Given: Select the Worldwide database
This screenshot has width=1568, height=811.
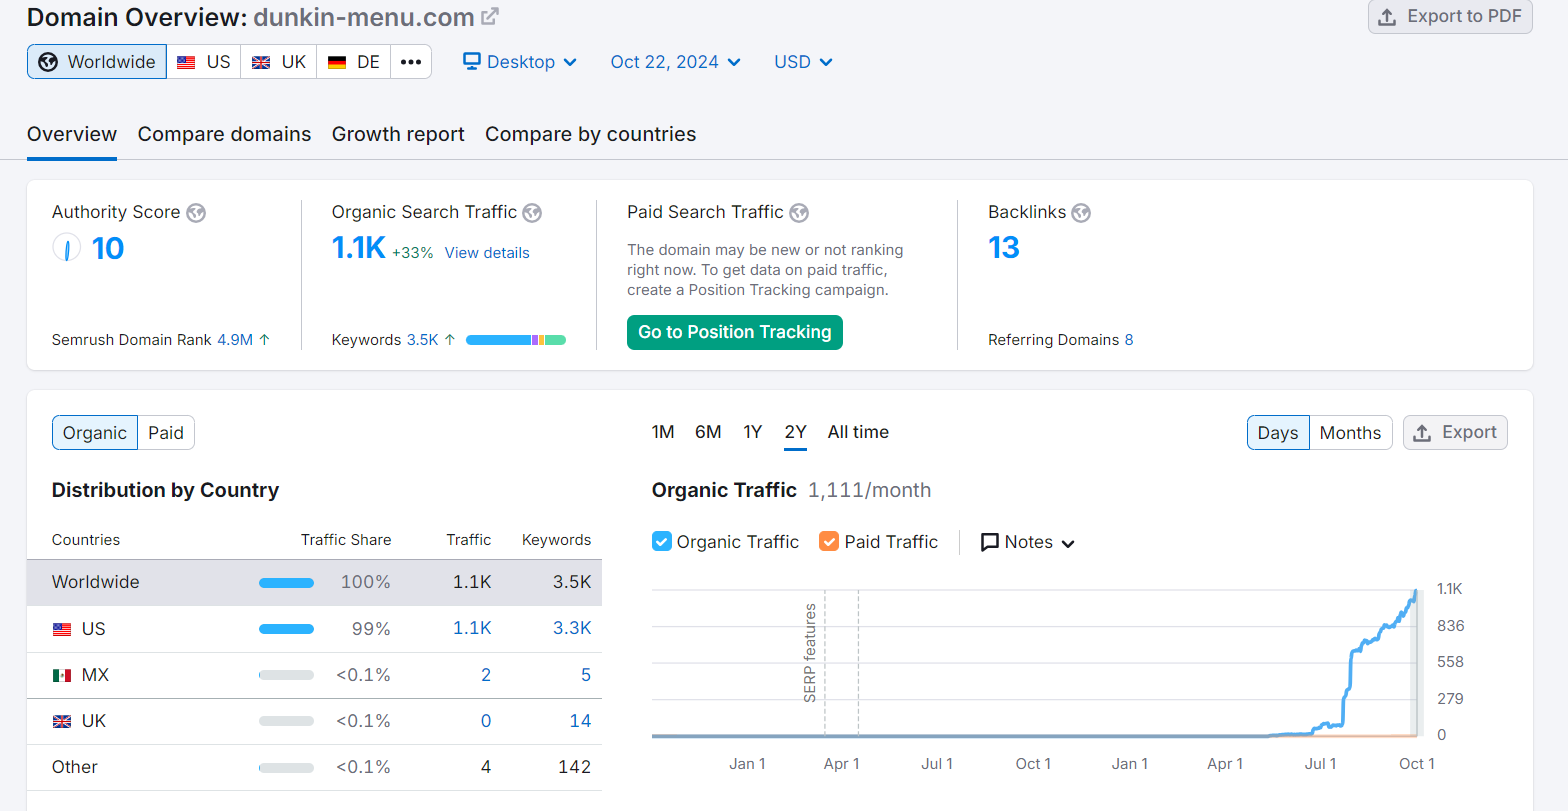Looking at the screenshot, I should coord(97,62).
